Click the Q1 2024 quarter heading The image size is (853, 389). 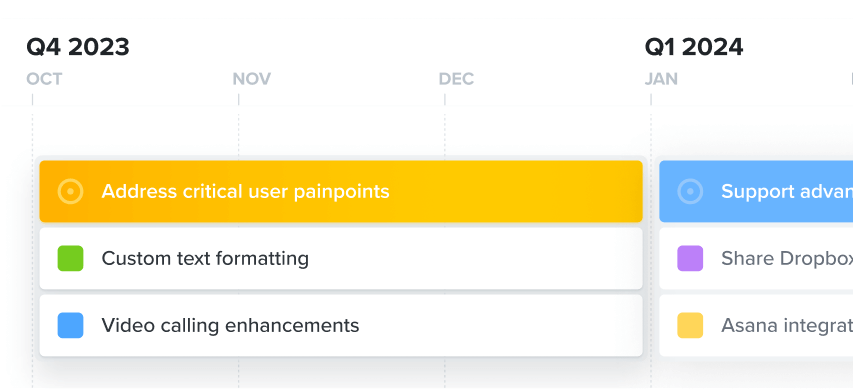(x=694, y=47)
